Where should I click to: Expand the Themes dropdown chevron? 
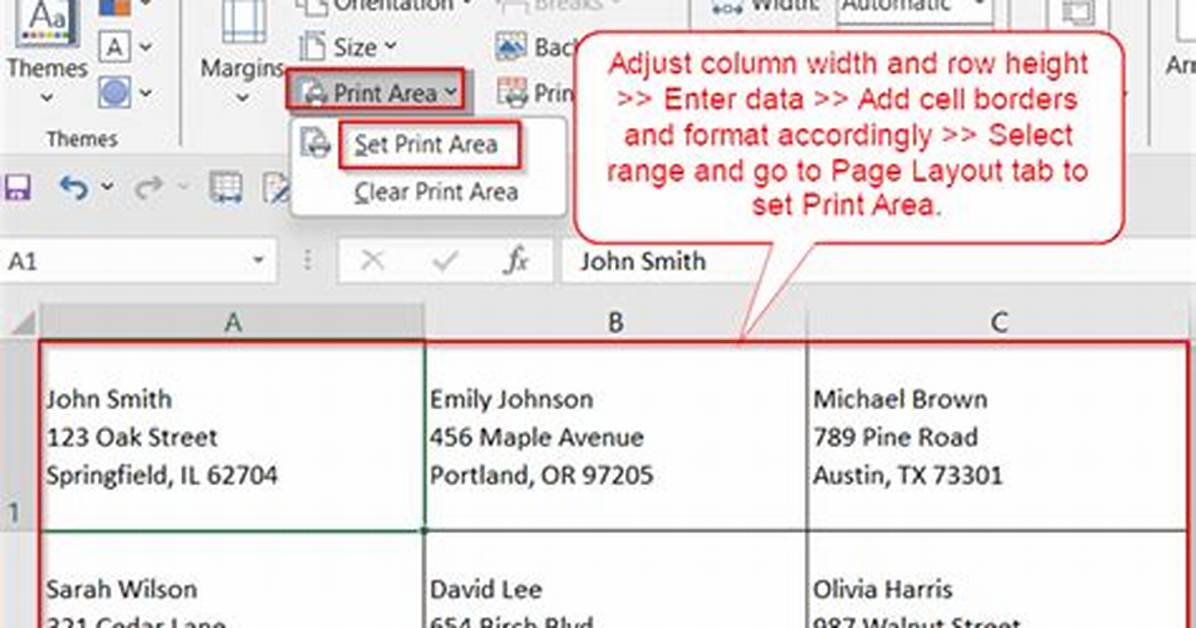click(47, 98)
